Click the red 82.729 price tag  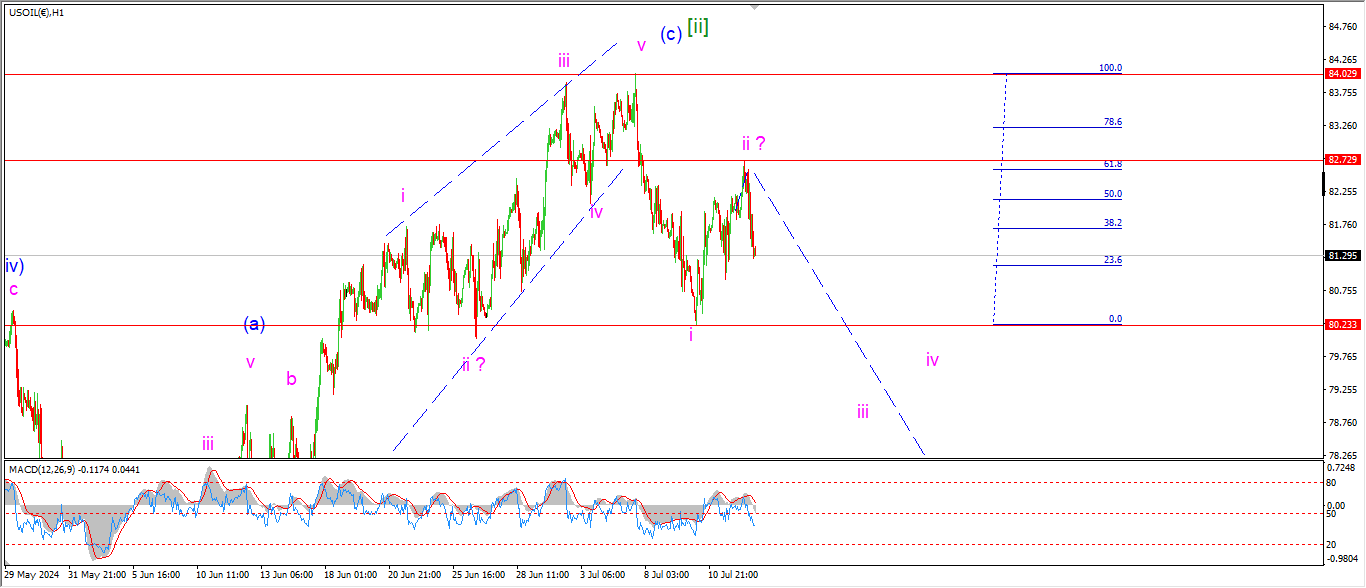(1340, 160)
